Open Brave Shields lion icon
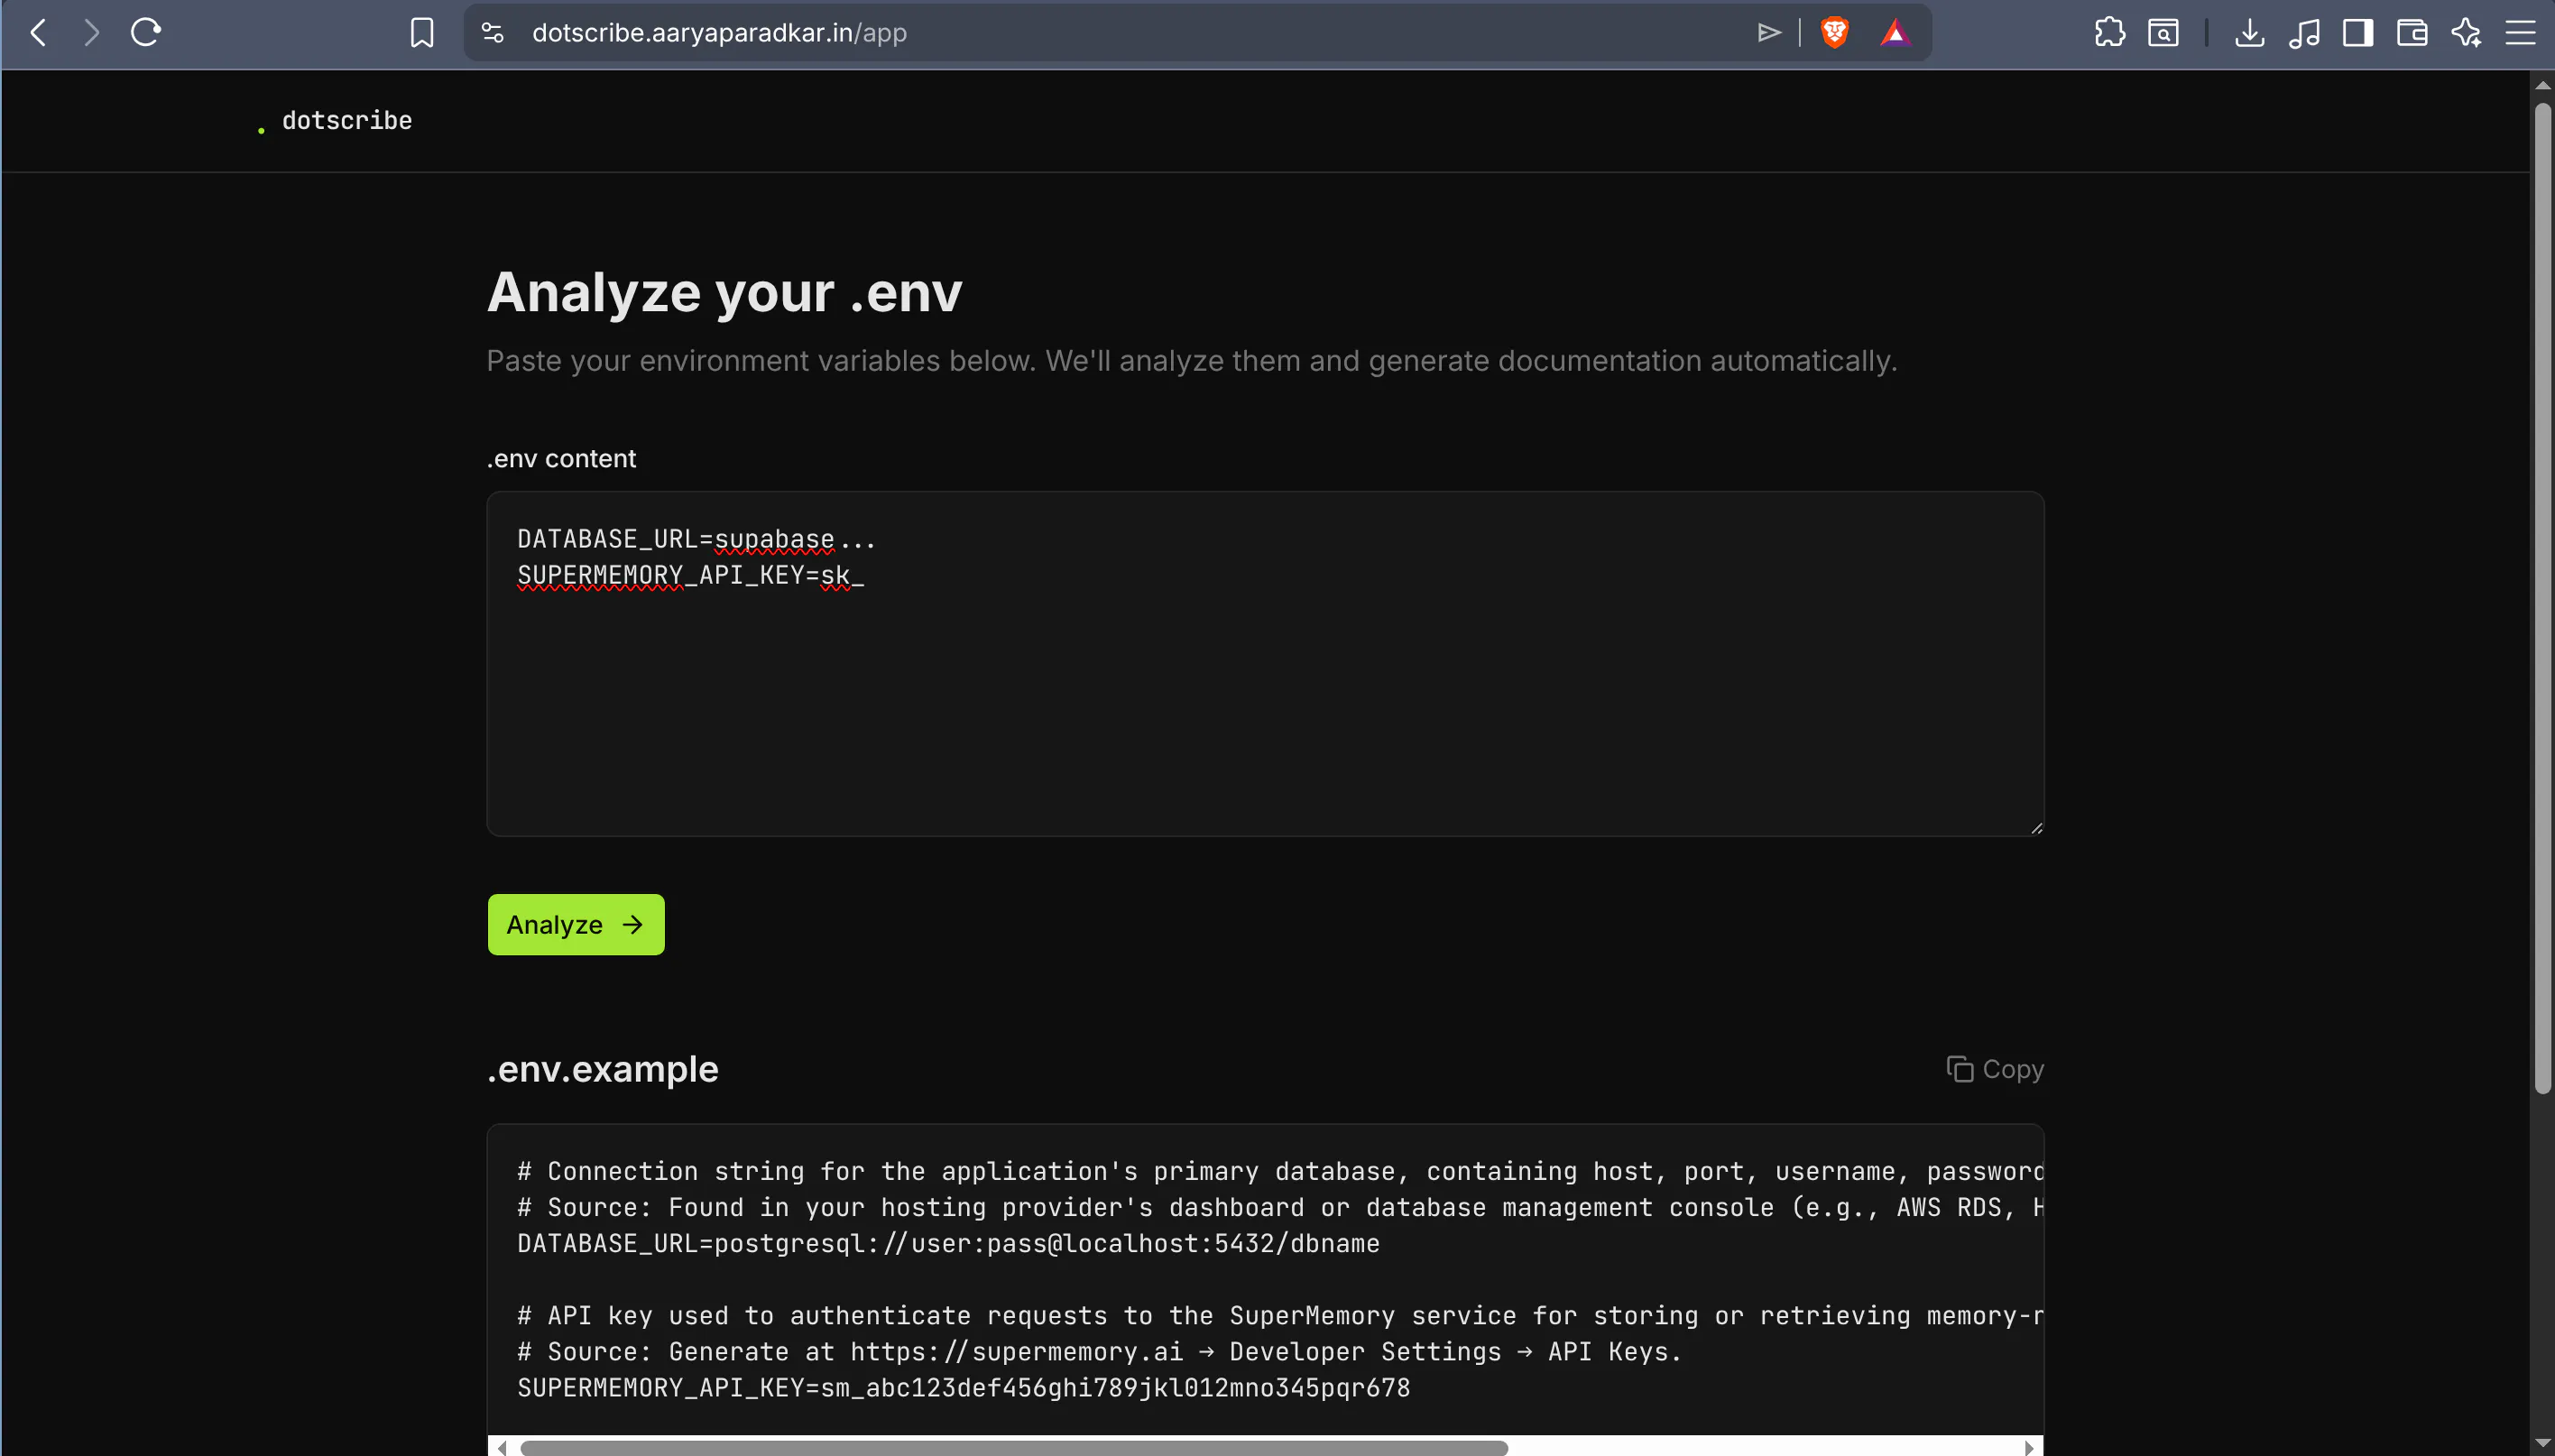The height and width of the screenshot is (1456, 2555). pyautogui.click(x=1834, y=33)
